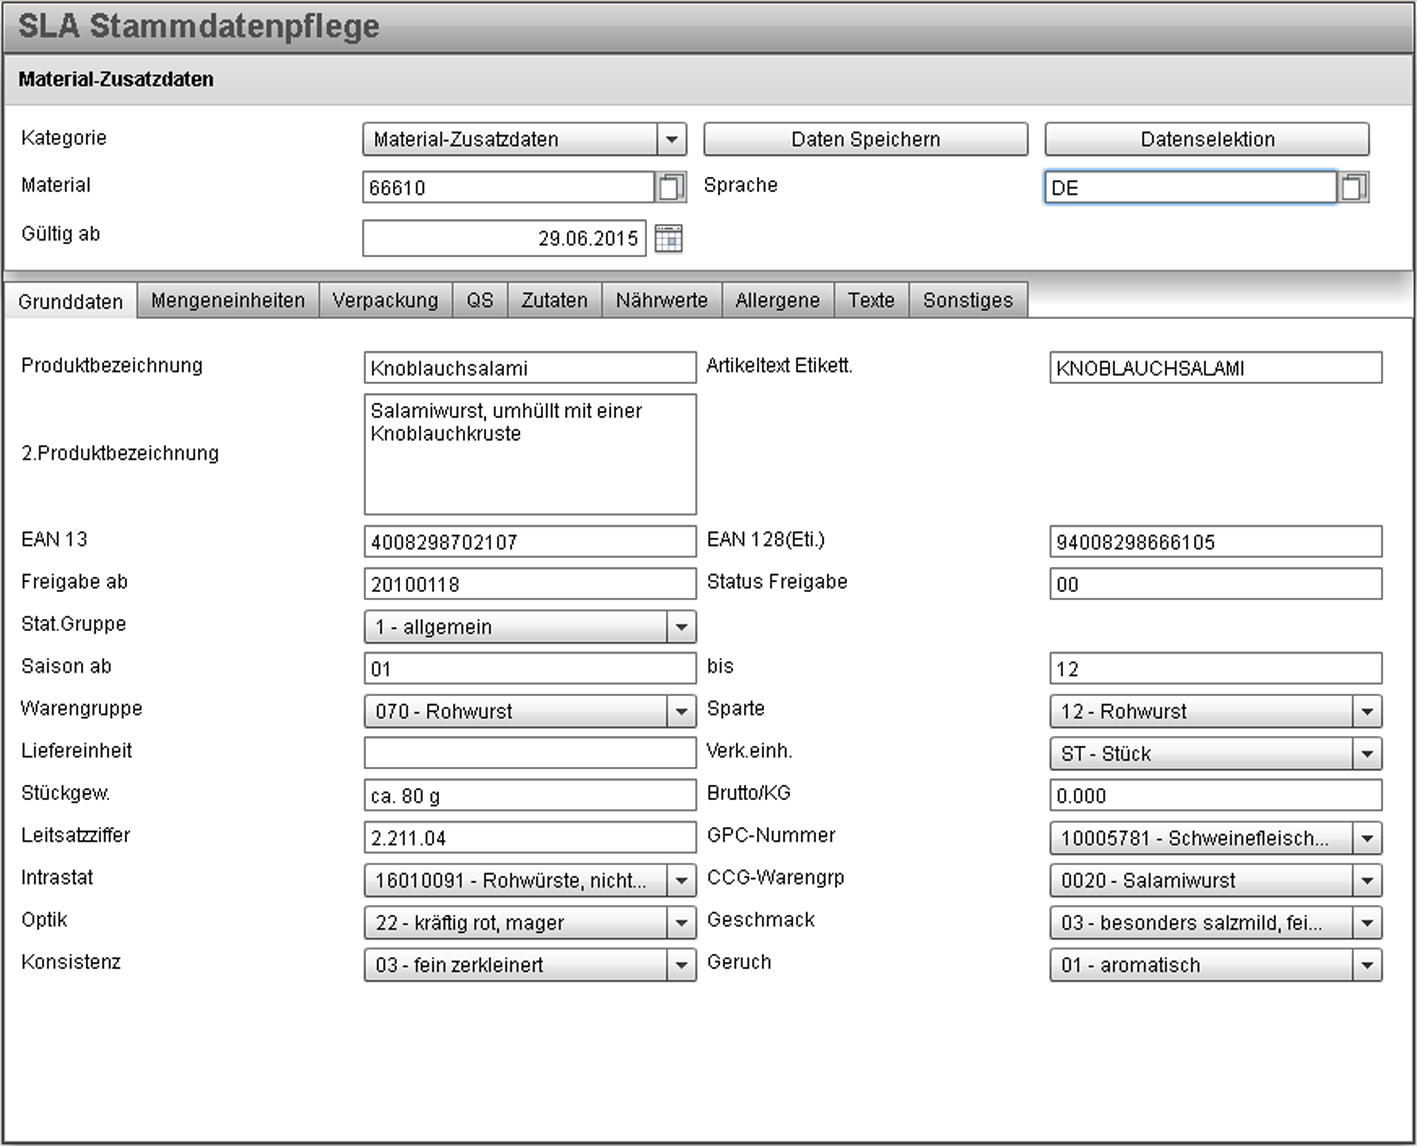Expand the Sparte dropdown arrow
This screenshot has width=1417, height=1146.
click(x=1367, y=711)
